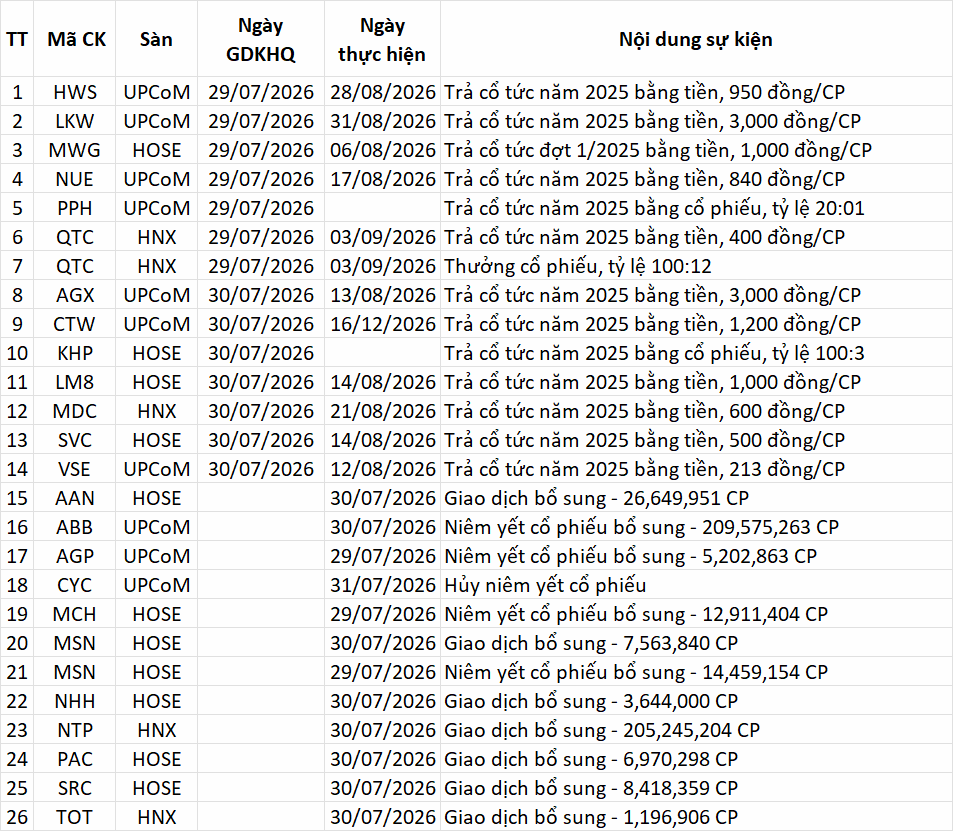Screen dimensions: 953x831
Task: Select the empty execution date cell for PPH
Action: click(x=383, y=208)
